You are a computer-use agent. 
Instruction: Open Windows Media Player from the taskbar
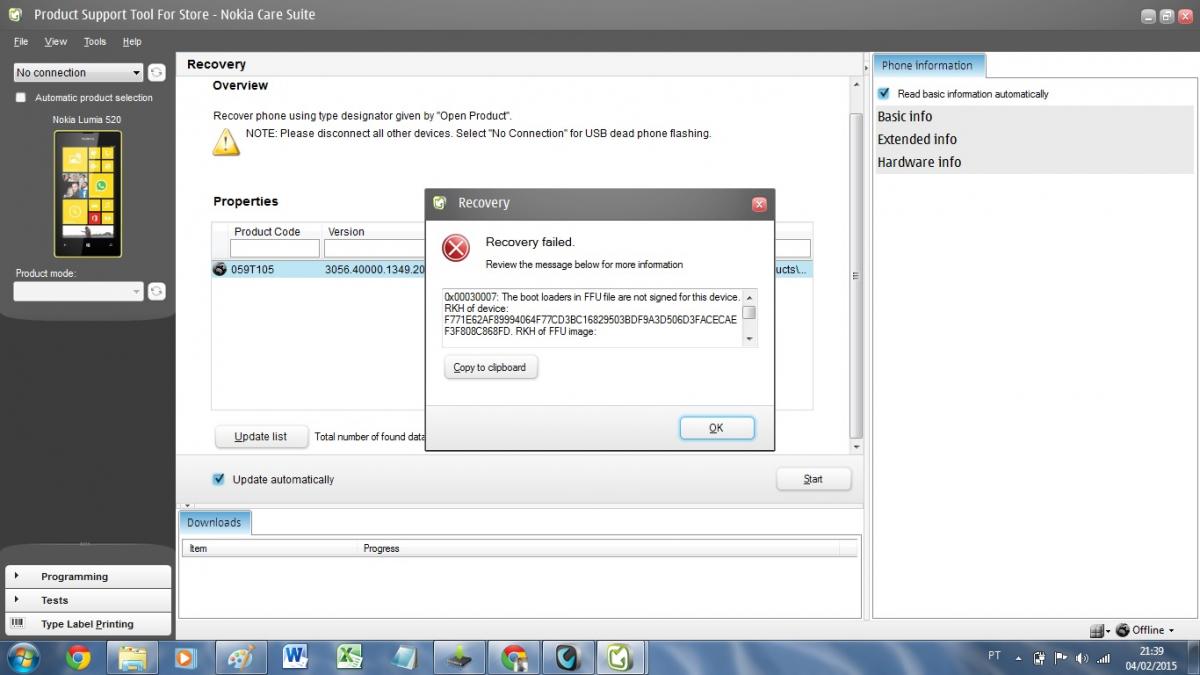point(186,657)
